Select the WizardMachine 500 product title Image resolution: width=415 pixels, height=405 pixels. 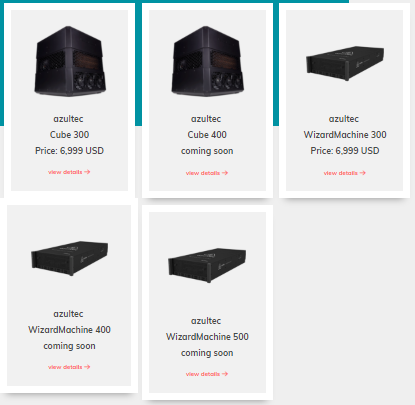point(207,337)
